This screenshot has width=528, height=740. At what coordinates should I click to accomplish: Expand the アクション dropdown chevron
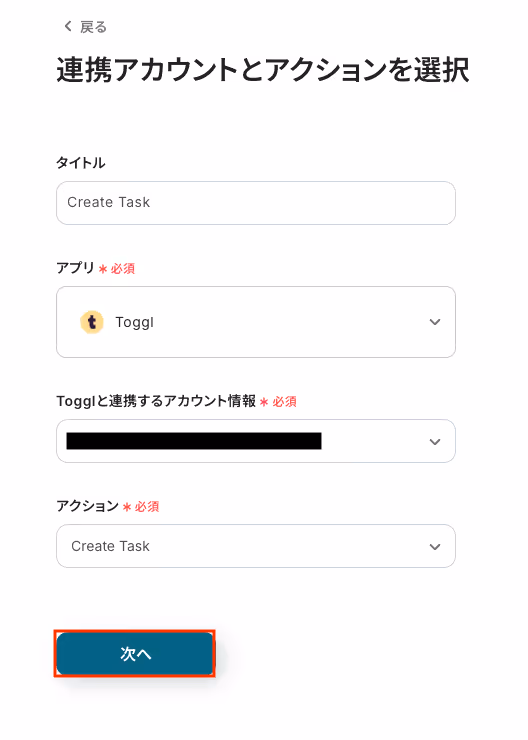pyautogui.click(x=435, y=547)
